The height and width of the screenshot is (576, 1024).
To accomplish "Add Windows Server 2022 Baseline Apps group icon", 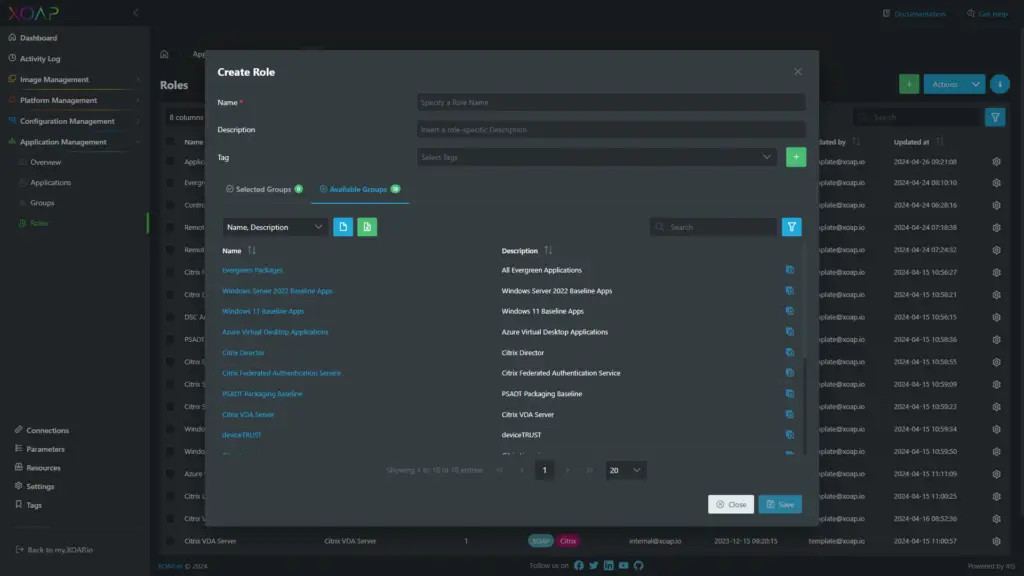I will (790, 291).
